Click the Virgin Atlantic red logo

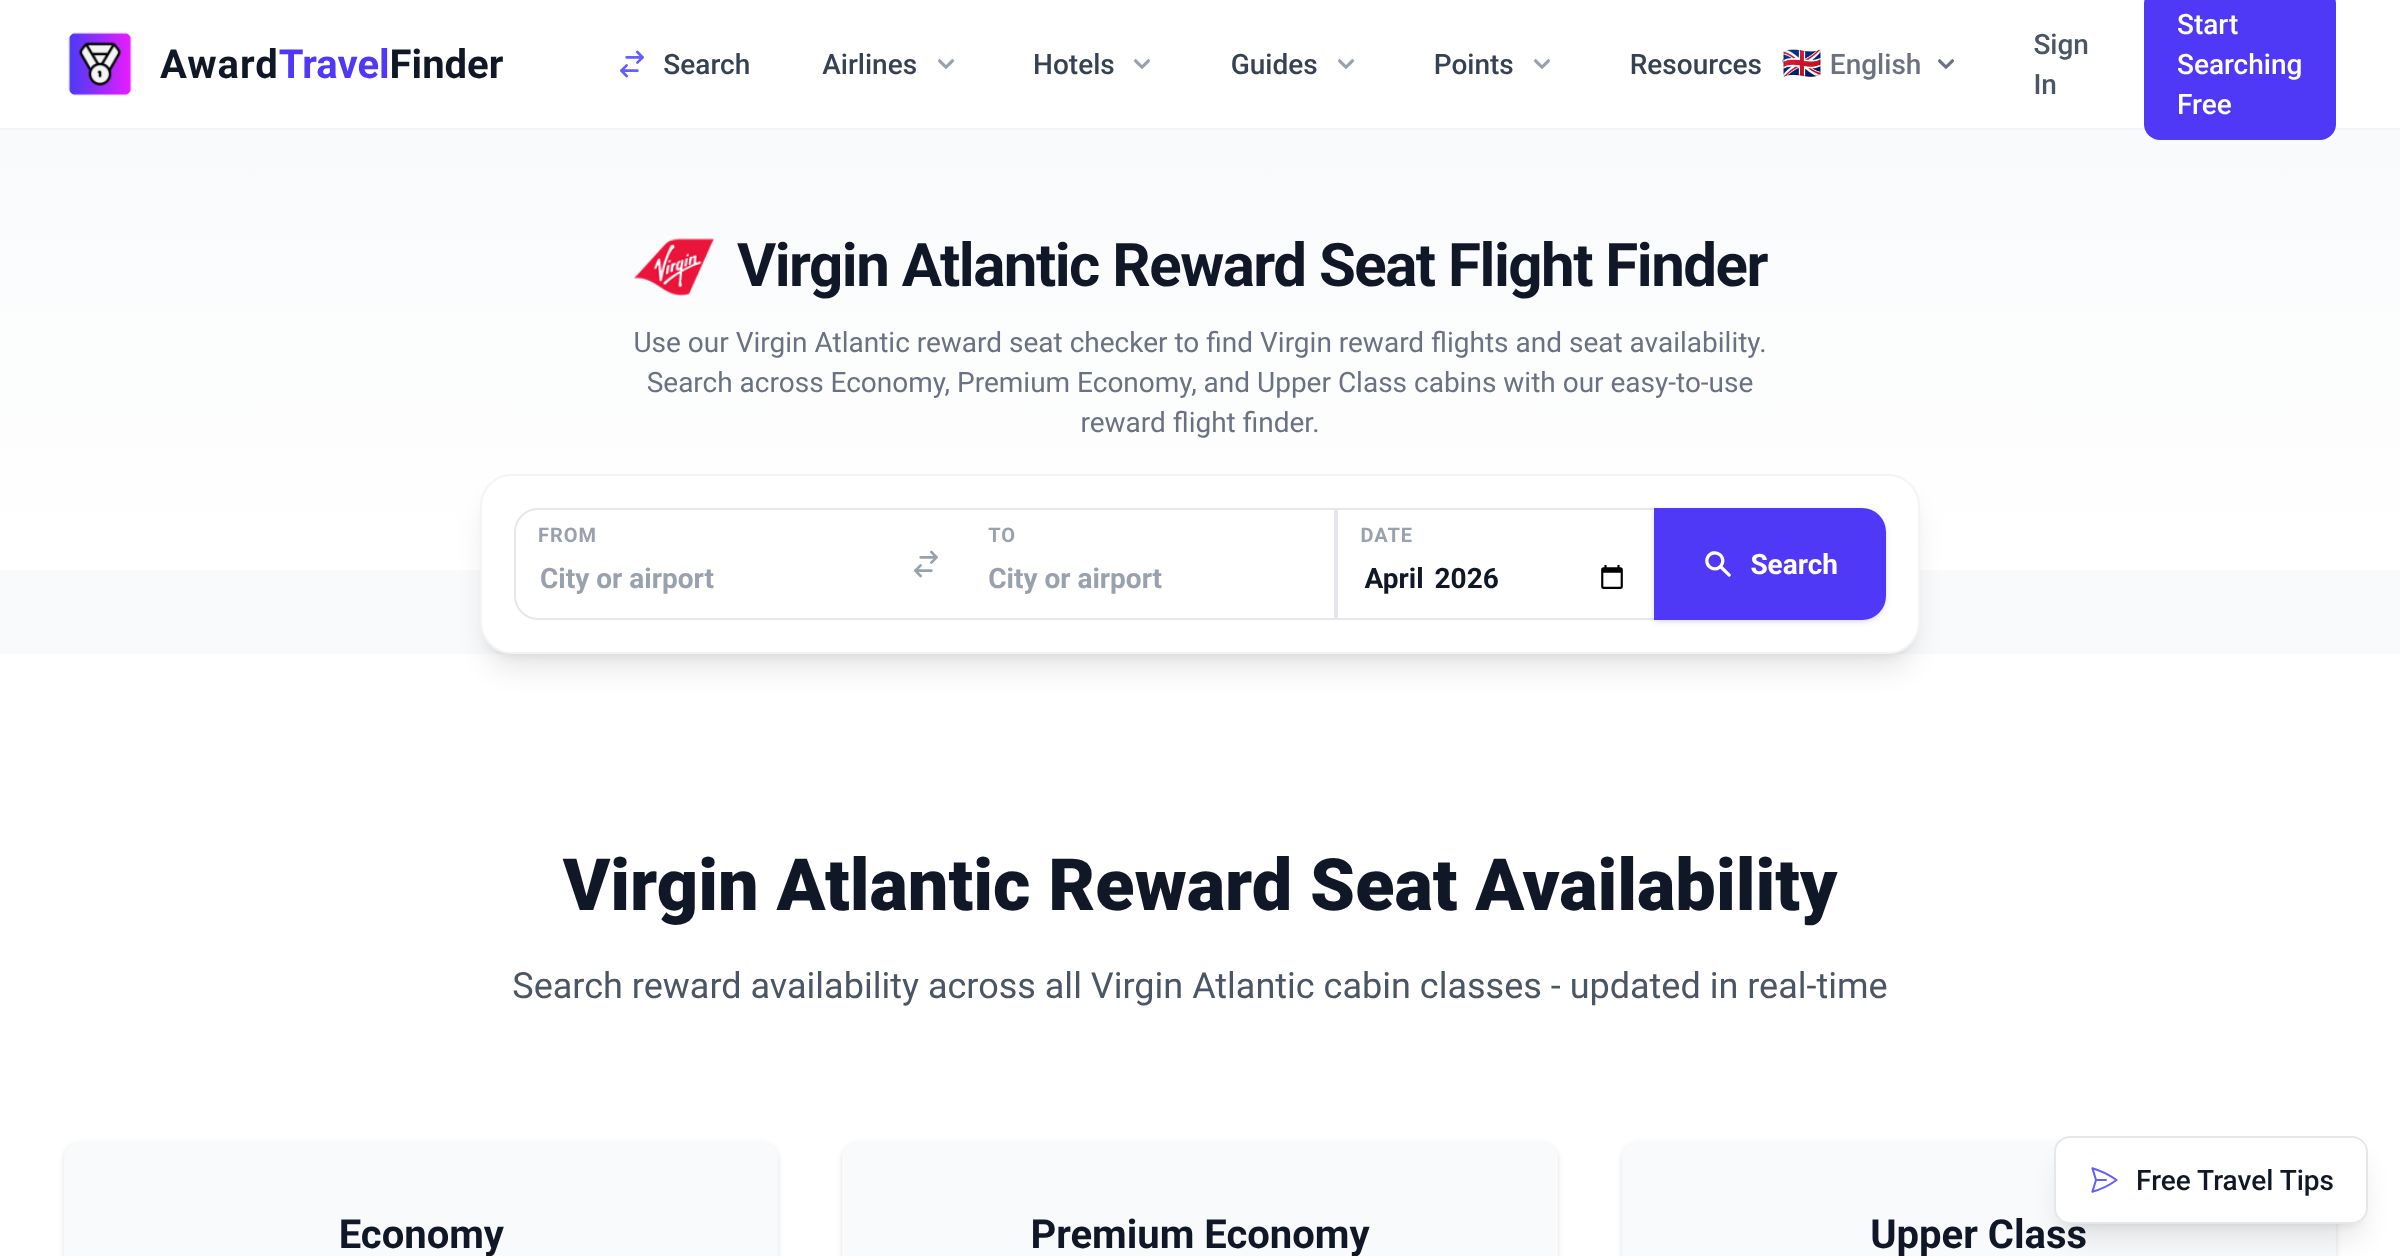[x=674, y=266]
